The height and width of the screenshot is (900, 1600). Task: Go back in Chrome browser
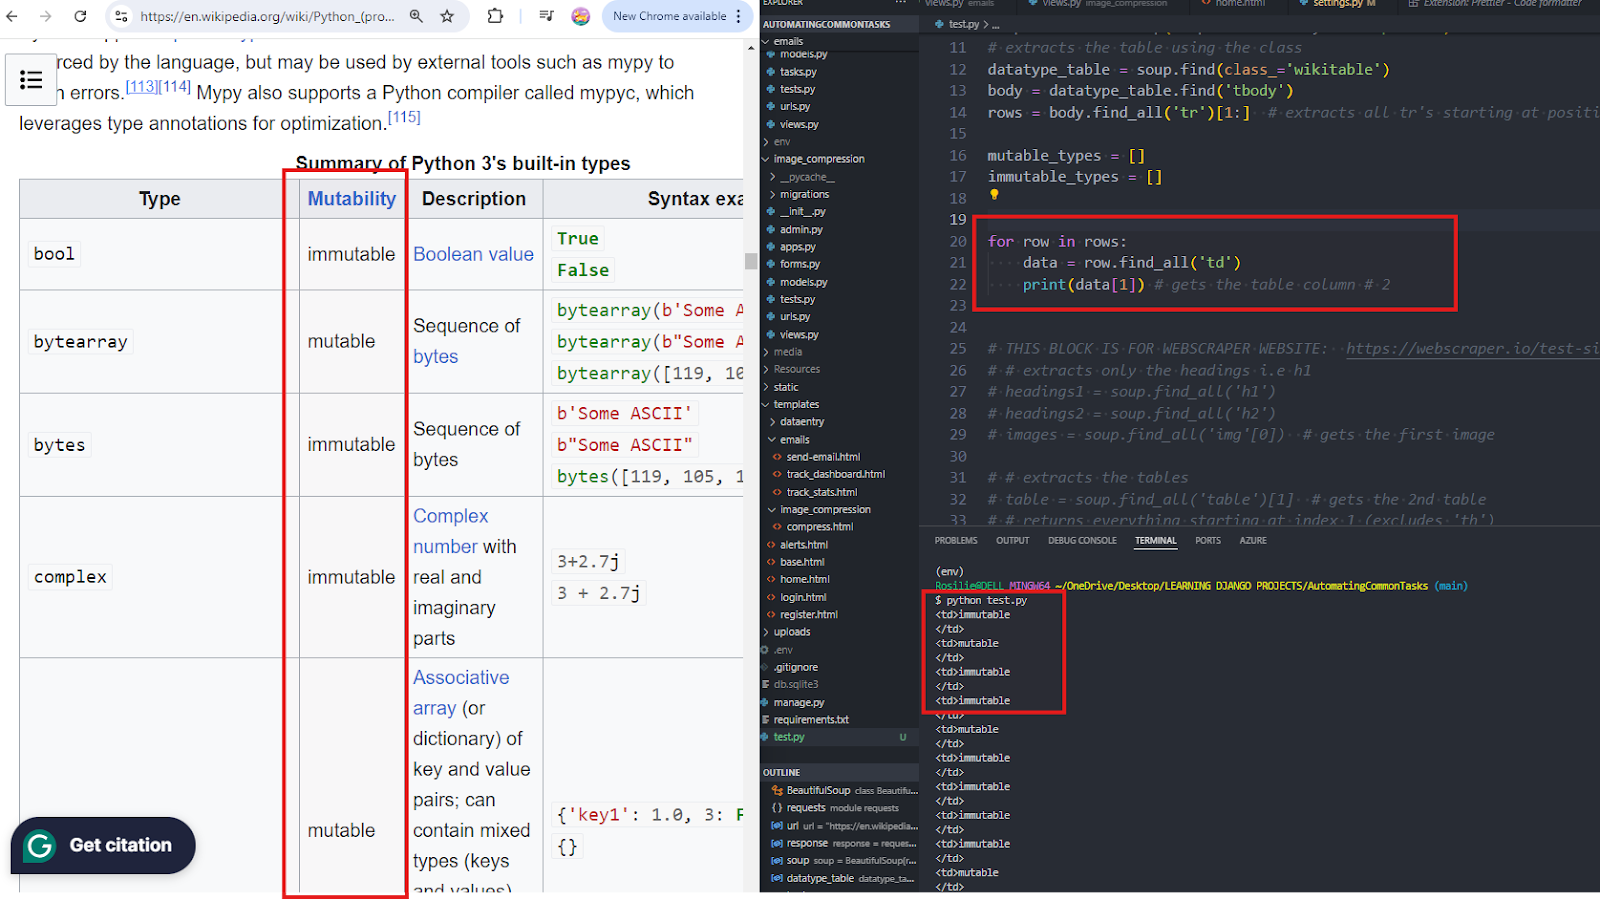click(13, 16)
